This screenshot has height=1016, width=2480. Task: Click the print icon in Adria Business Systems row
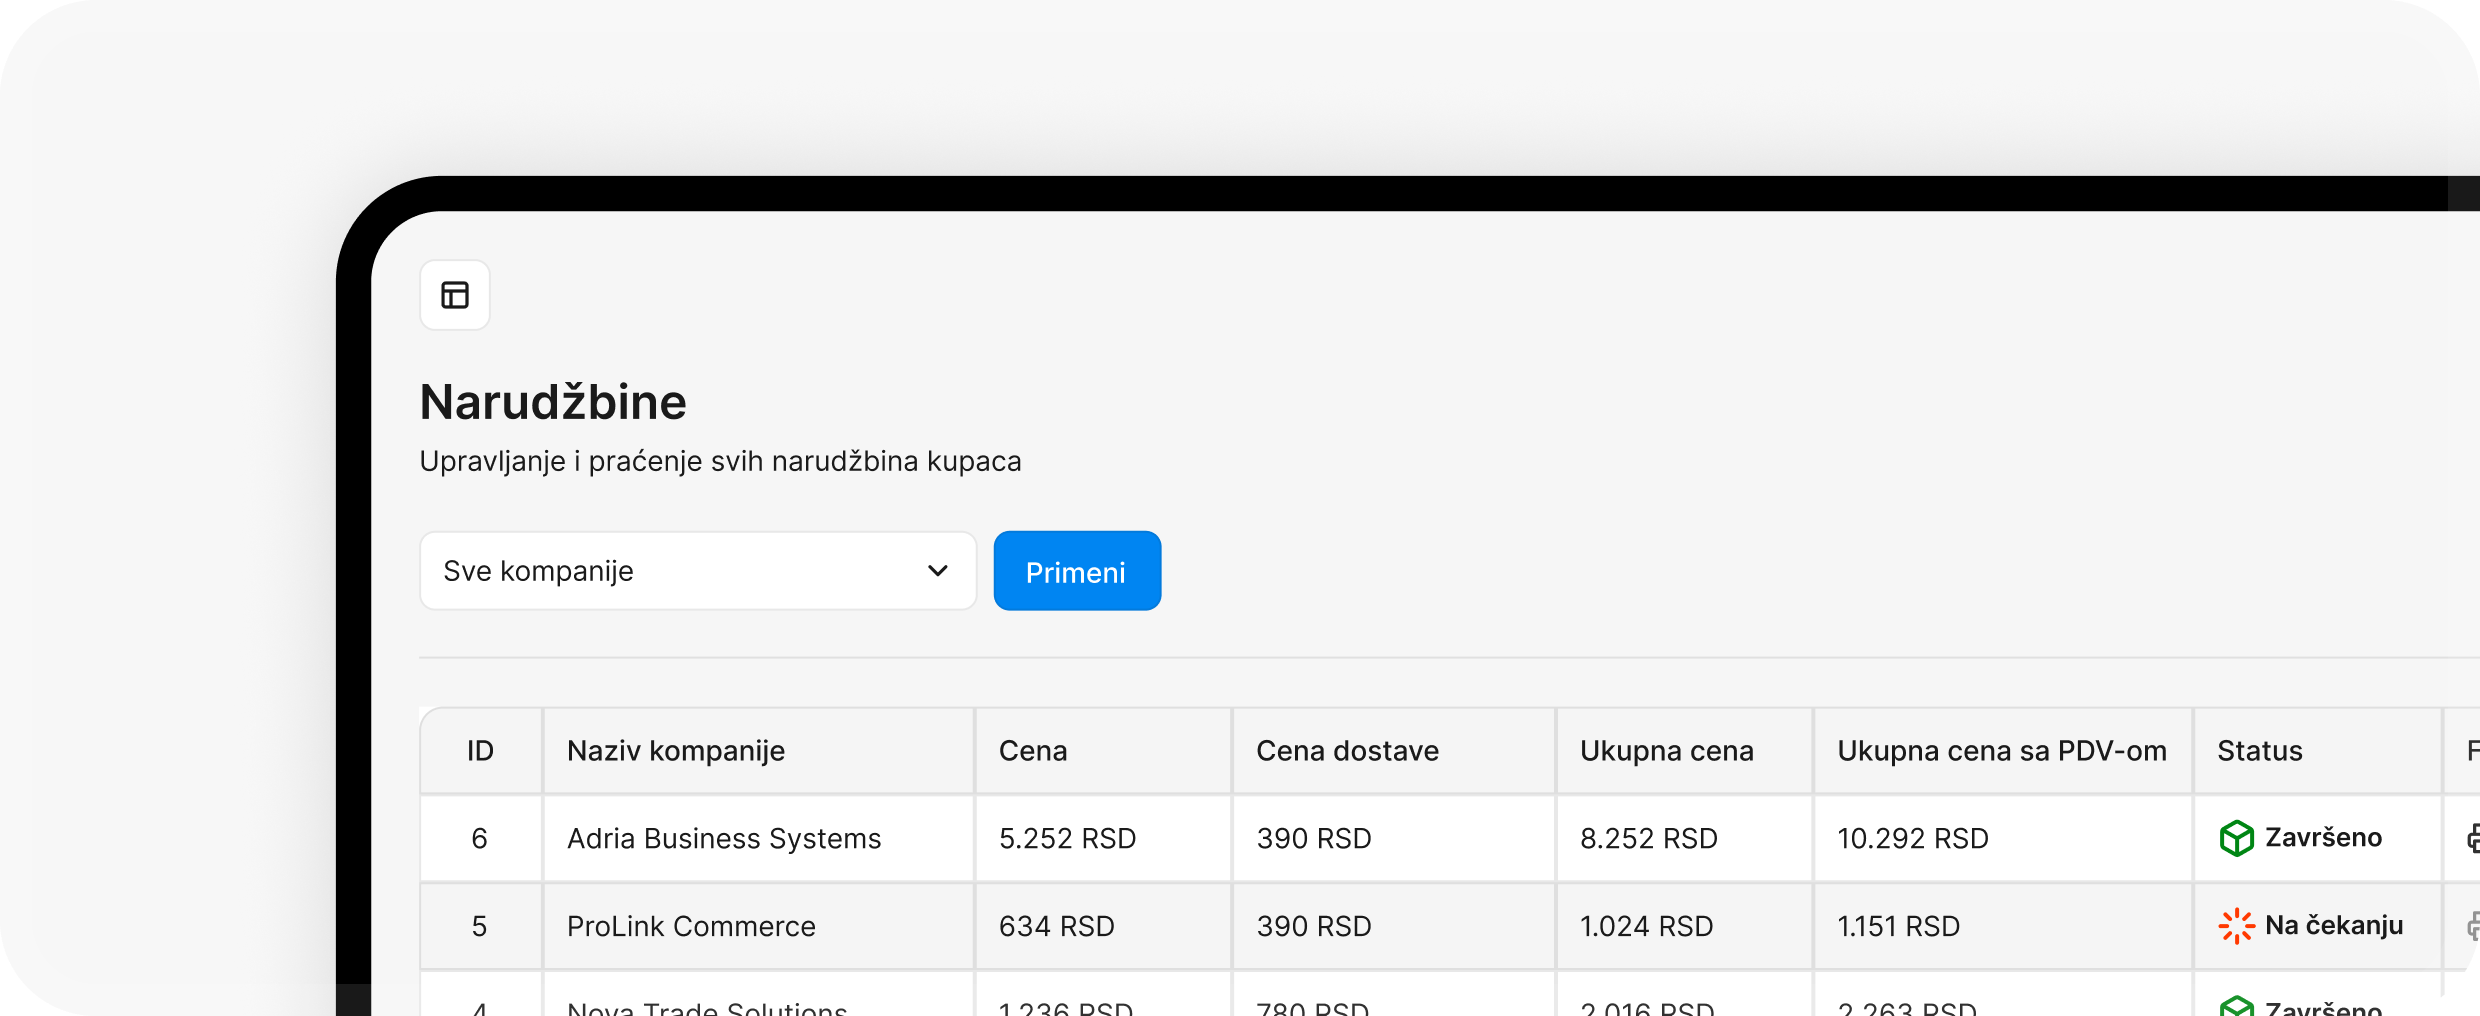2473,838
